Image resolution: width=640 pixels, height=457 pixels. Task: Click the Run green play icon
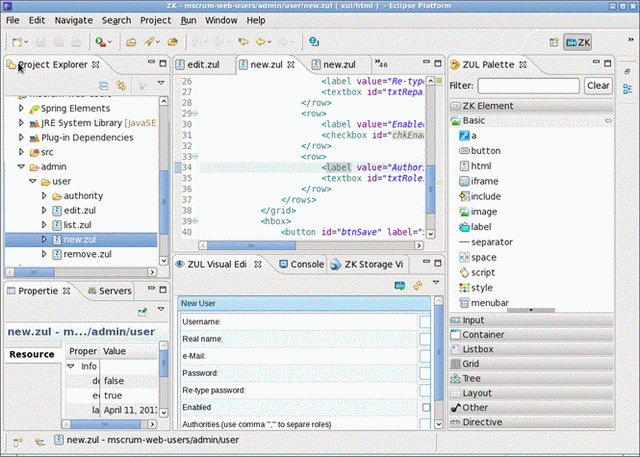[x=100, y=42]
